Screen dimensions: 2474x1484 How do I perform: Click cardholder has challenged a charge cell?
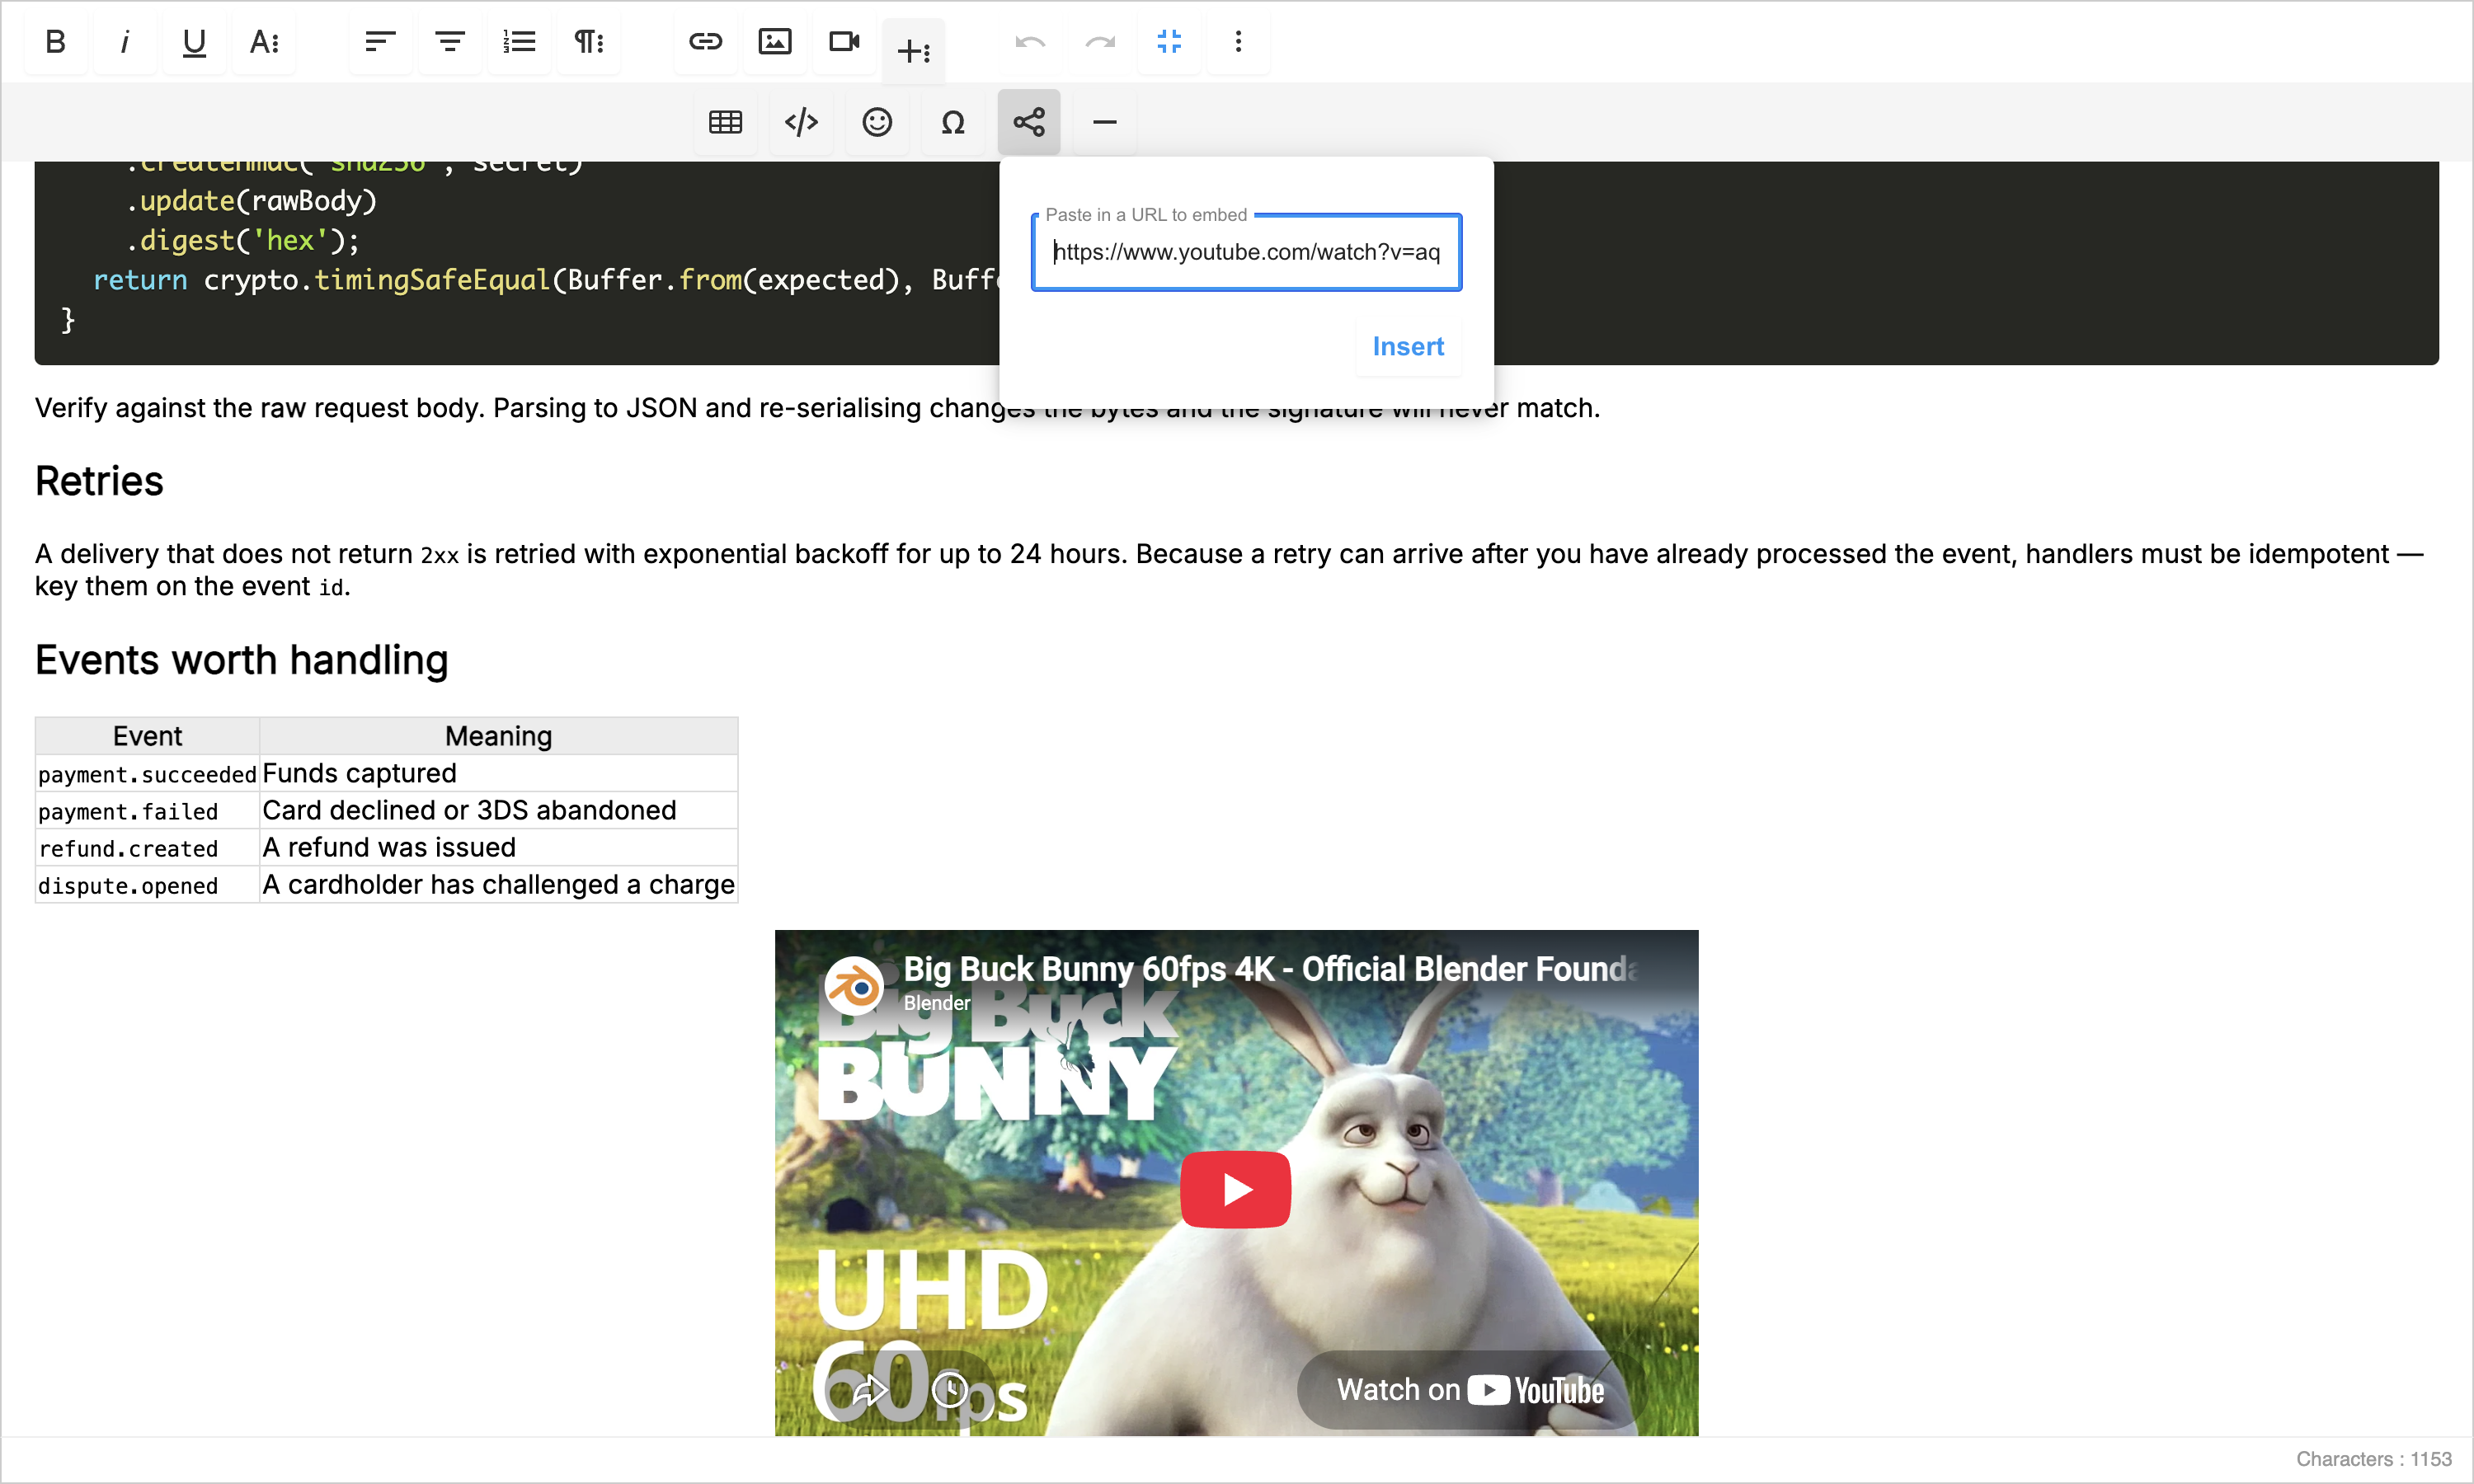498,885
